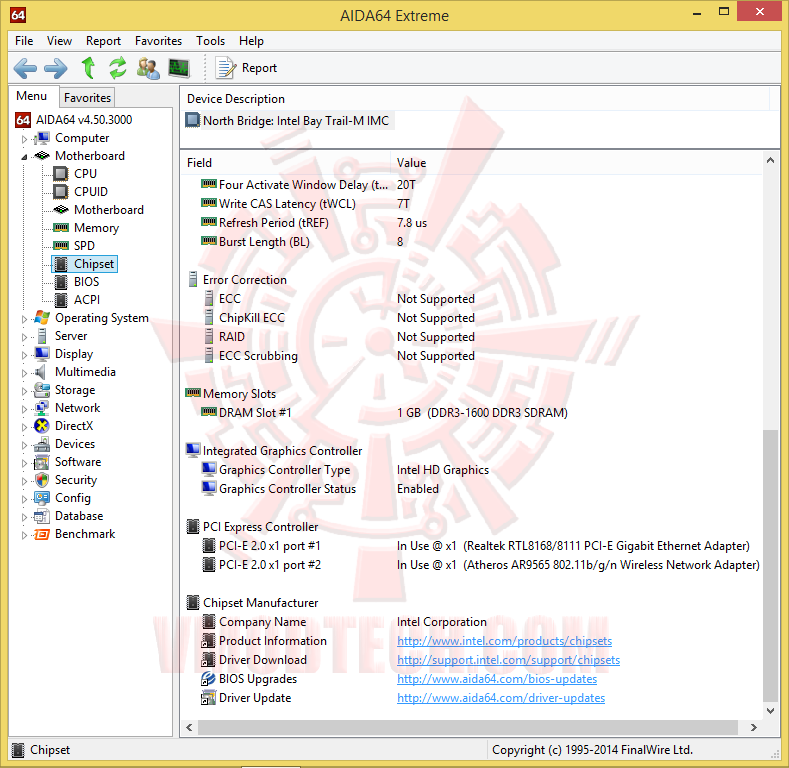Open the Report menu
The width and height of the screenshot is (789, 768).
point(103,41)
